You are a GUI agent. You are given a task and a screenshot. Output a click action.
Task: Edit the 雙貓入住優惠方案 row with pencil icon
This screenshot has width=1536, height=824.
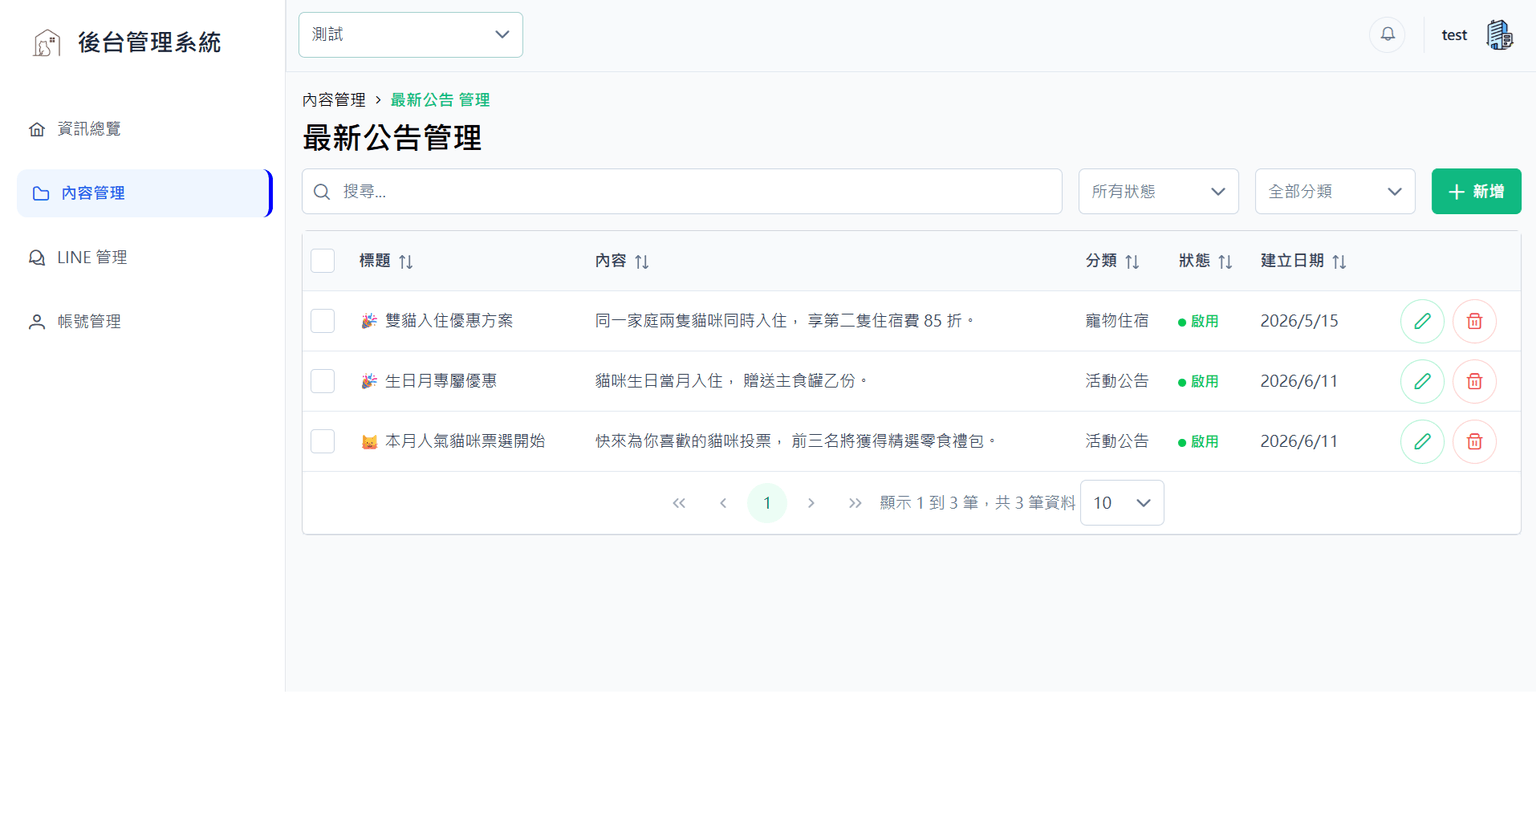1422,321
